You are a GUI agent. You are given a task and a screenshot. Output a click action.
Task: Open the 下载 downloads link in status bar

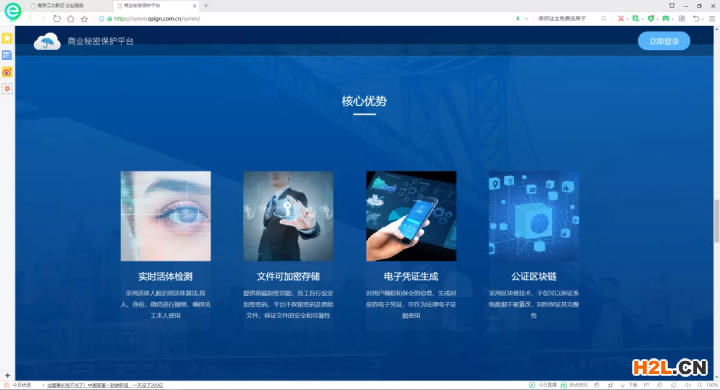pos(633,385)
